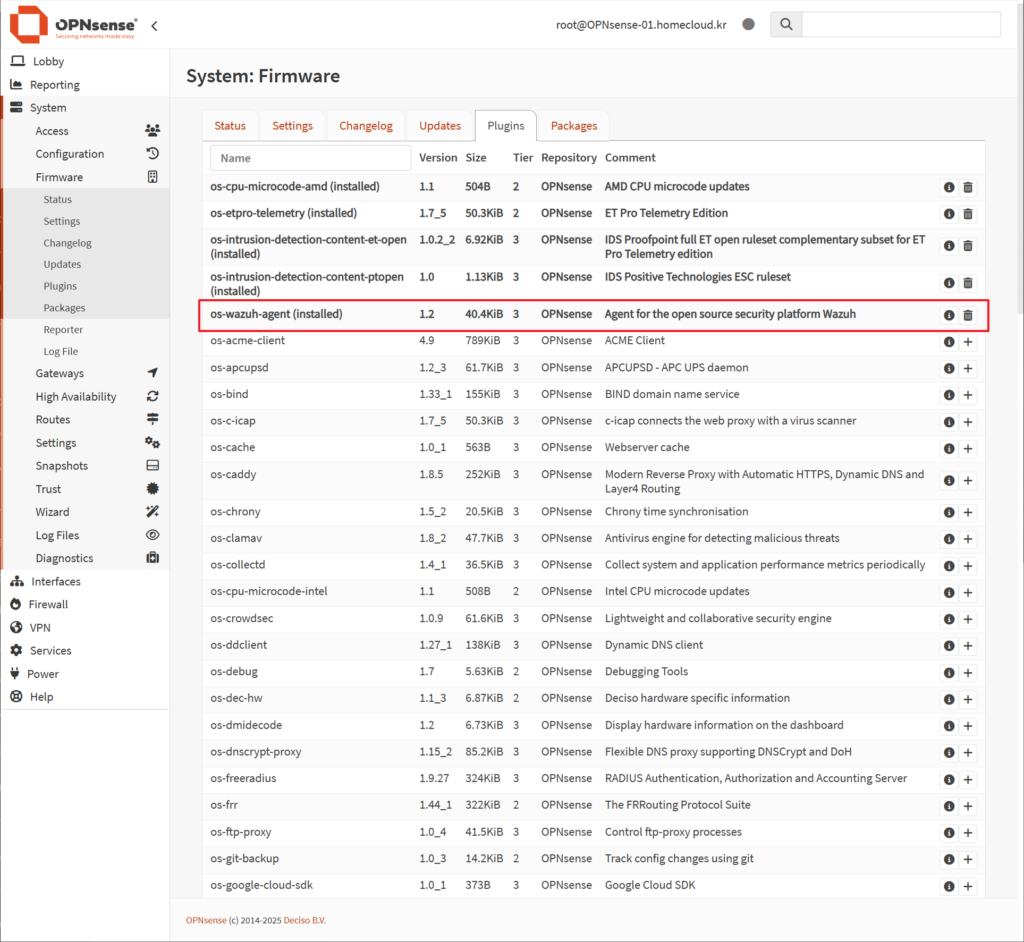1024x942 pixels.
Task: Remove os-cpu-microcode-amd with trash icon
Action: (967, 188)
